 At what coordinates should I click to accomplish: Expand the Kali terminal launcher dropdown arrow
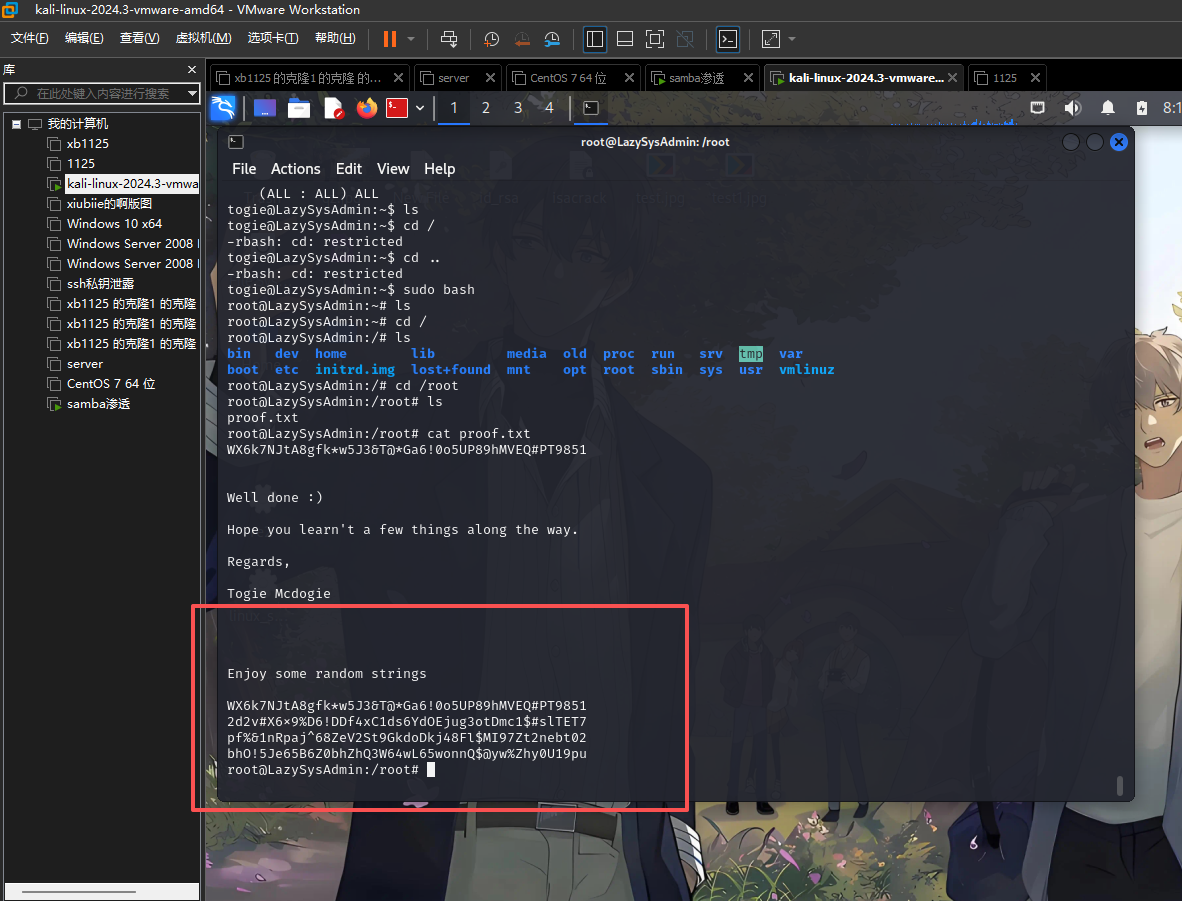click(420, 108)
